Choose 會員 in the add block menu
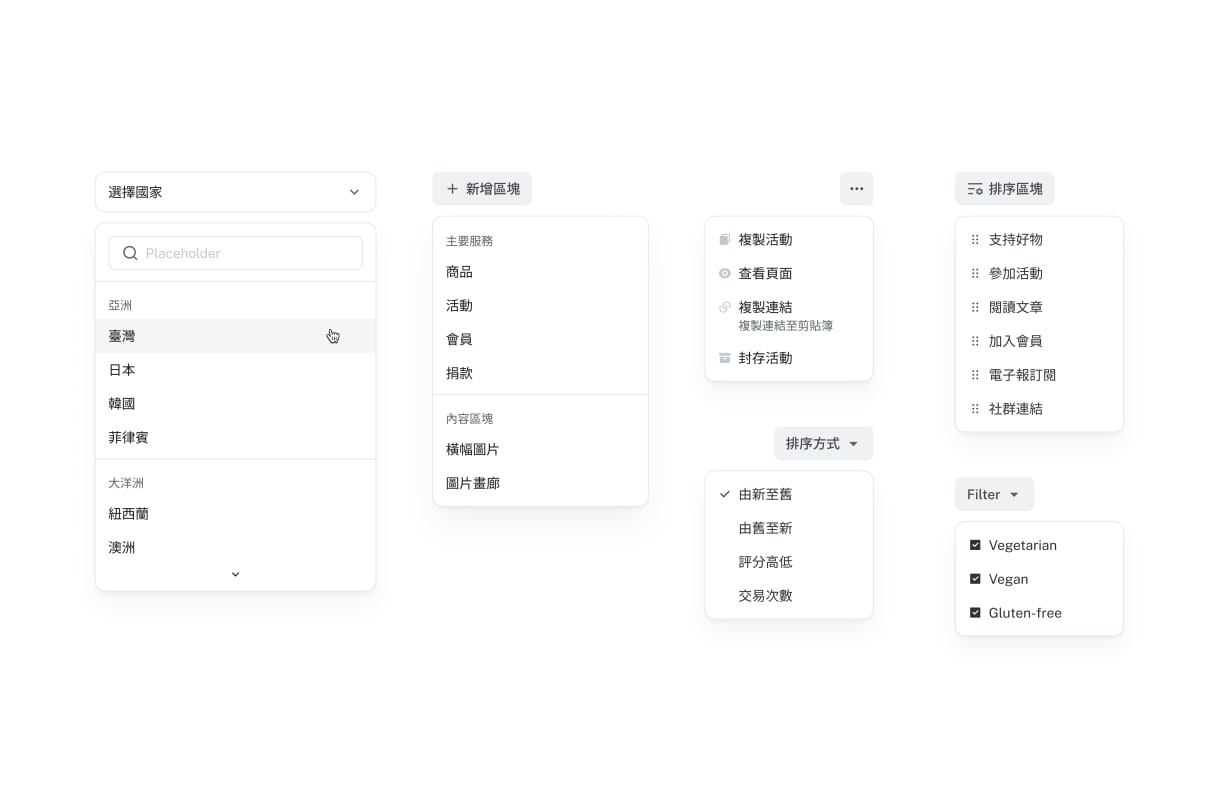1218x808 pixels. pyautogui.click(x=541, y=340)
